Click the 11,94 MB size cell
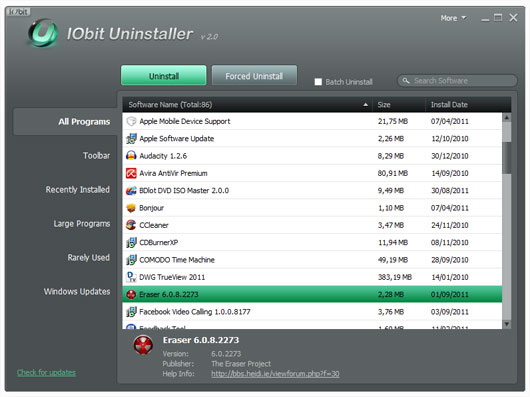The height and width of the screenshot is (397, 530). (x=393, y=243)
